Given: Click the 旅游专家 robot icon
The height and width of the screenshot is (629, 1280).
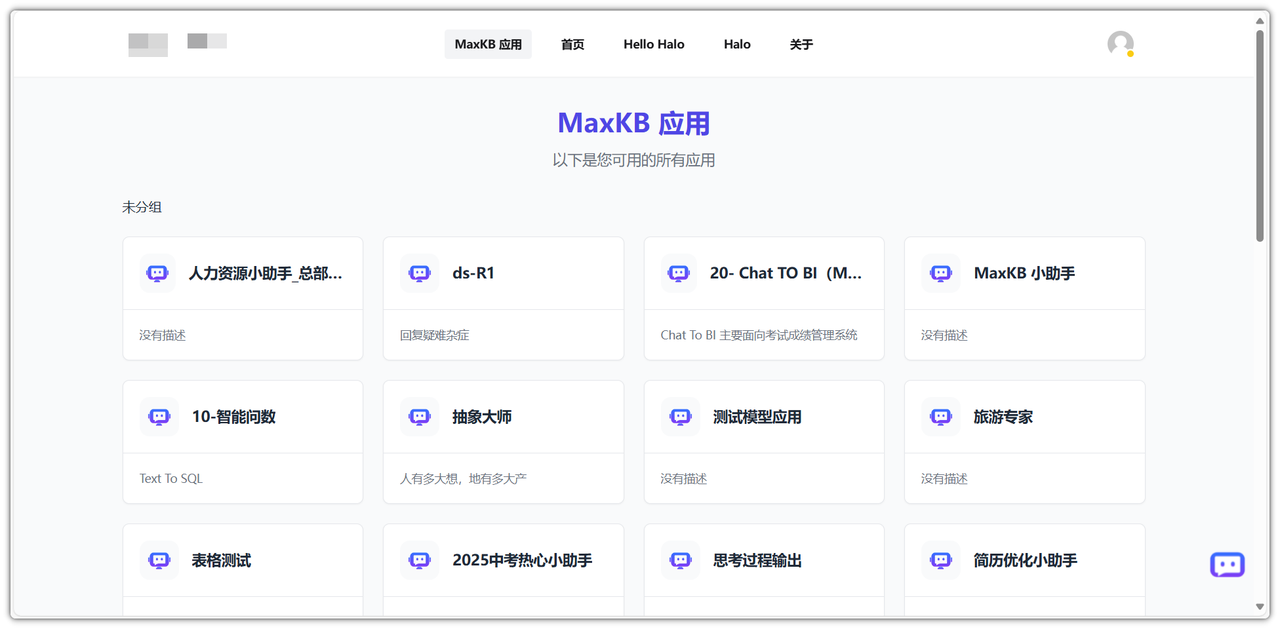Looking at the screenshot, I should (939, 416).
